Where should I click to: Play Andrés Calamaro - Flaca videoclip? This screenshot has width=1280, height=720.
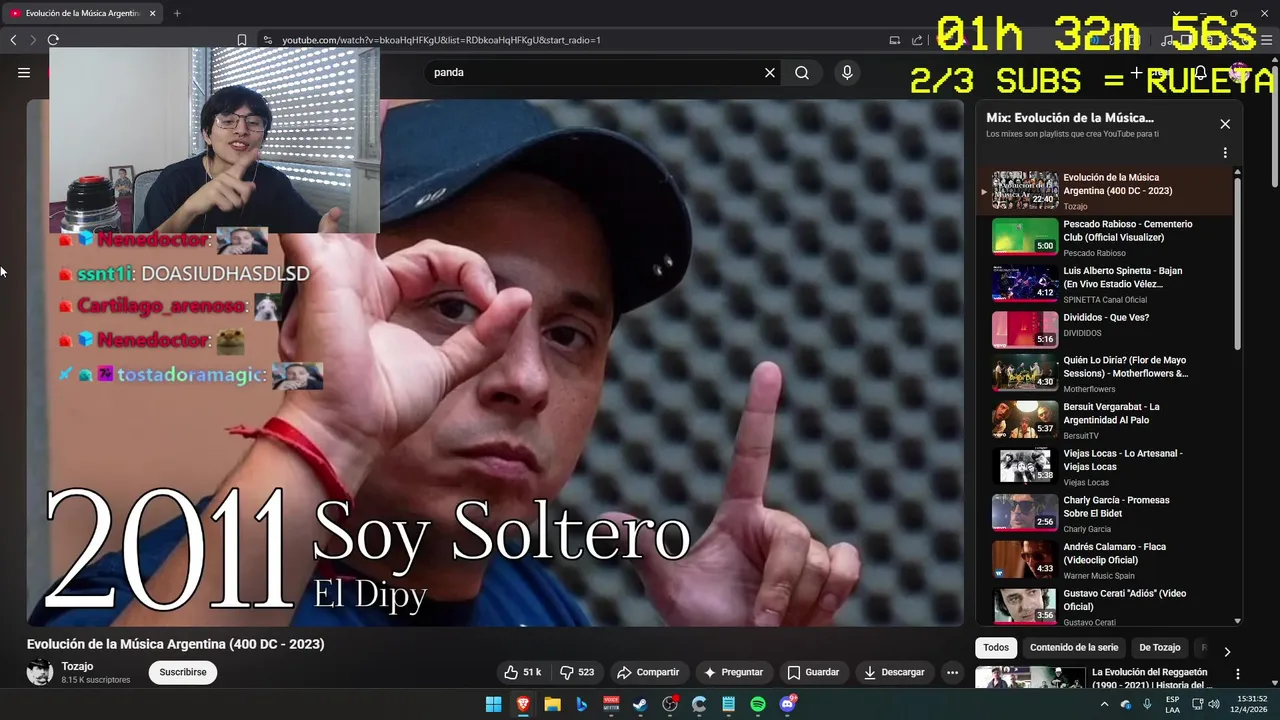[x=1105, y=560]
